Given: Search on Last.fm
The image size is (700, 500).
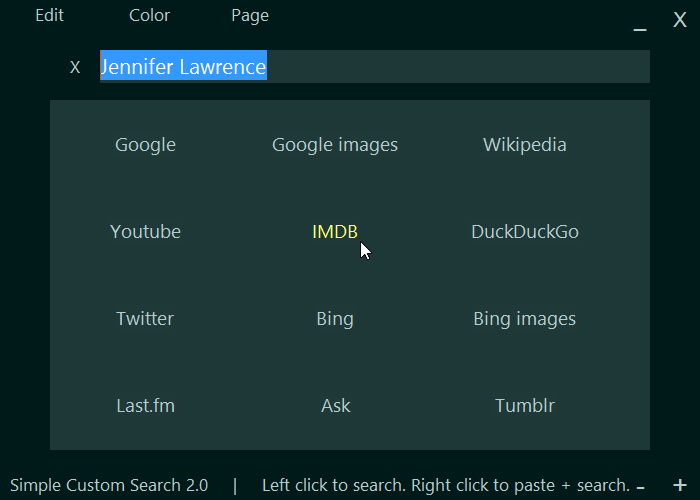Looking at the screenshot, I should tap(146, 406).
